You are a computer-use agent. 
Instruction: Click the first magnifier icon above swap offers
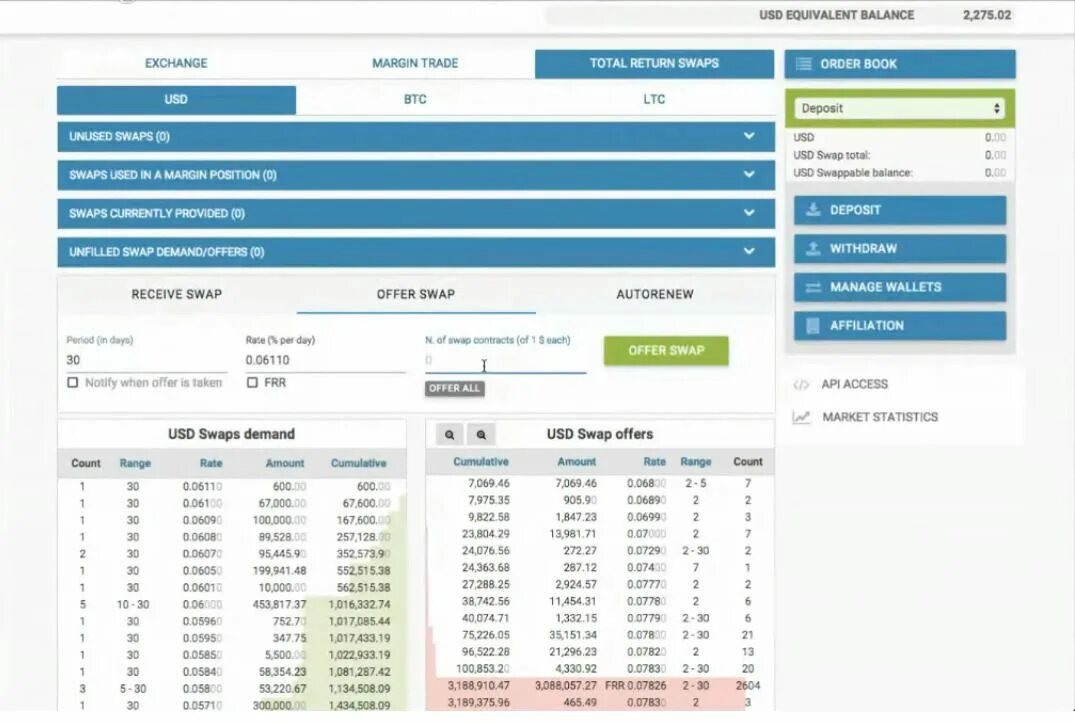449,434
